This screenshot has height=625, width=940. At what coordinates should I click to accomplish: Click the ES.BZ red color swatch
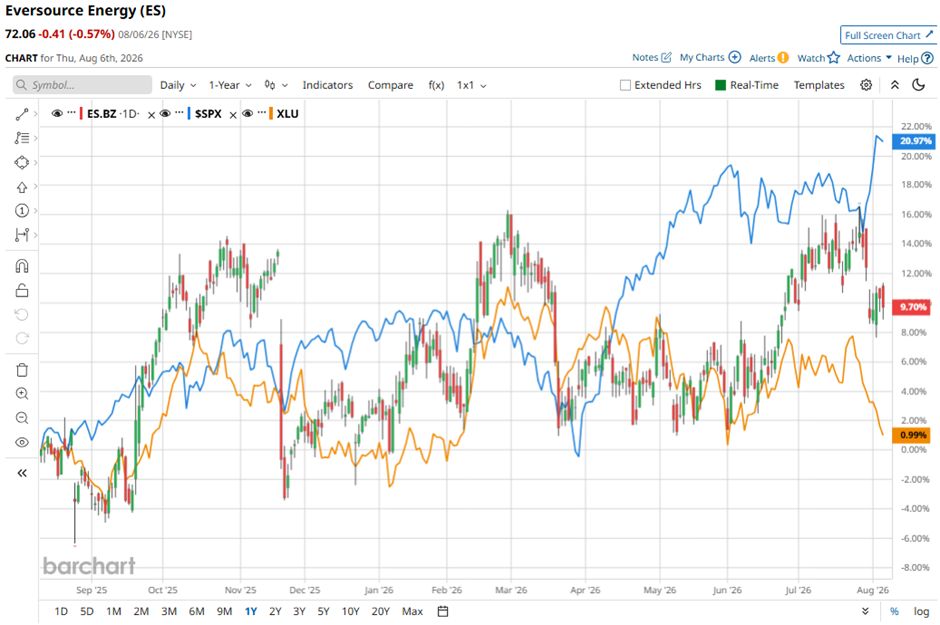click(x=82, y=113)
